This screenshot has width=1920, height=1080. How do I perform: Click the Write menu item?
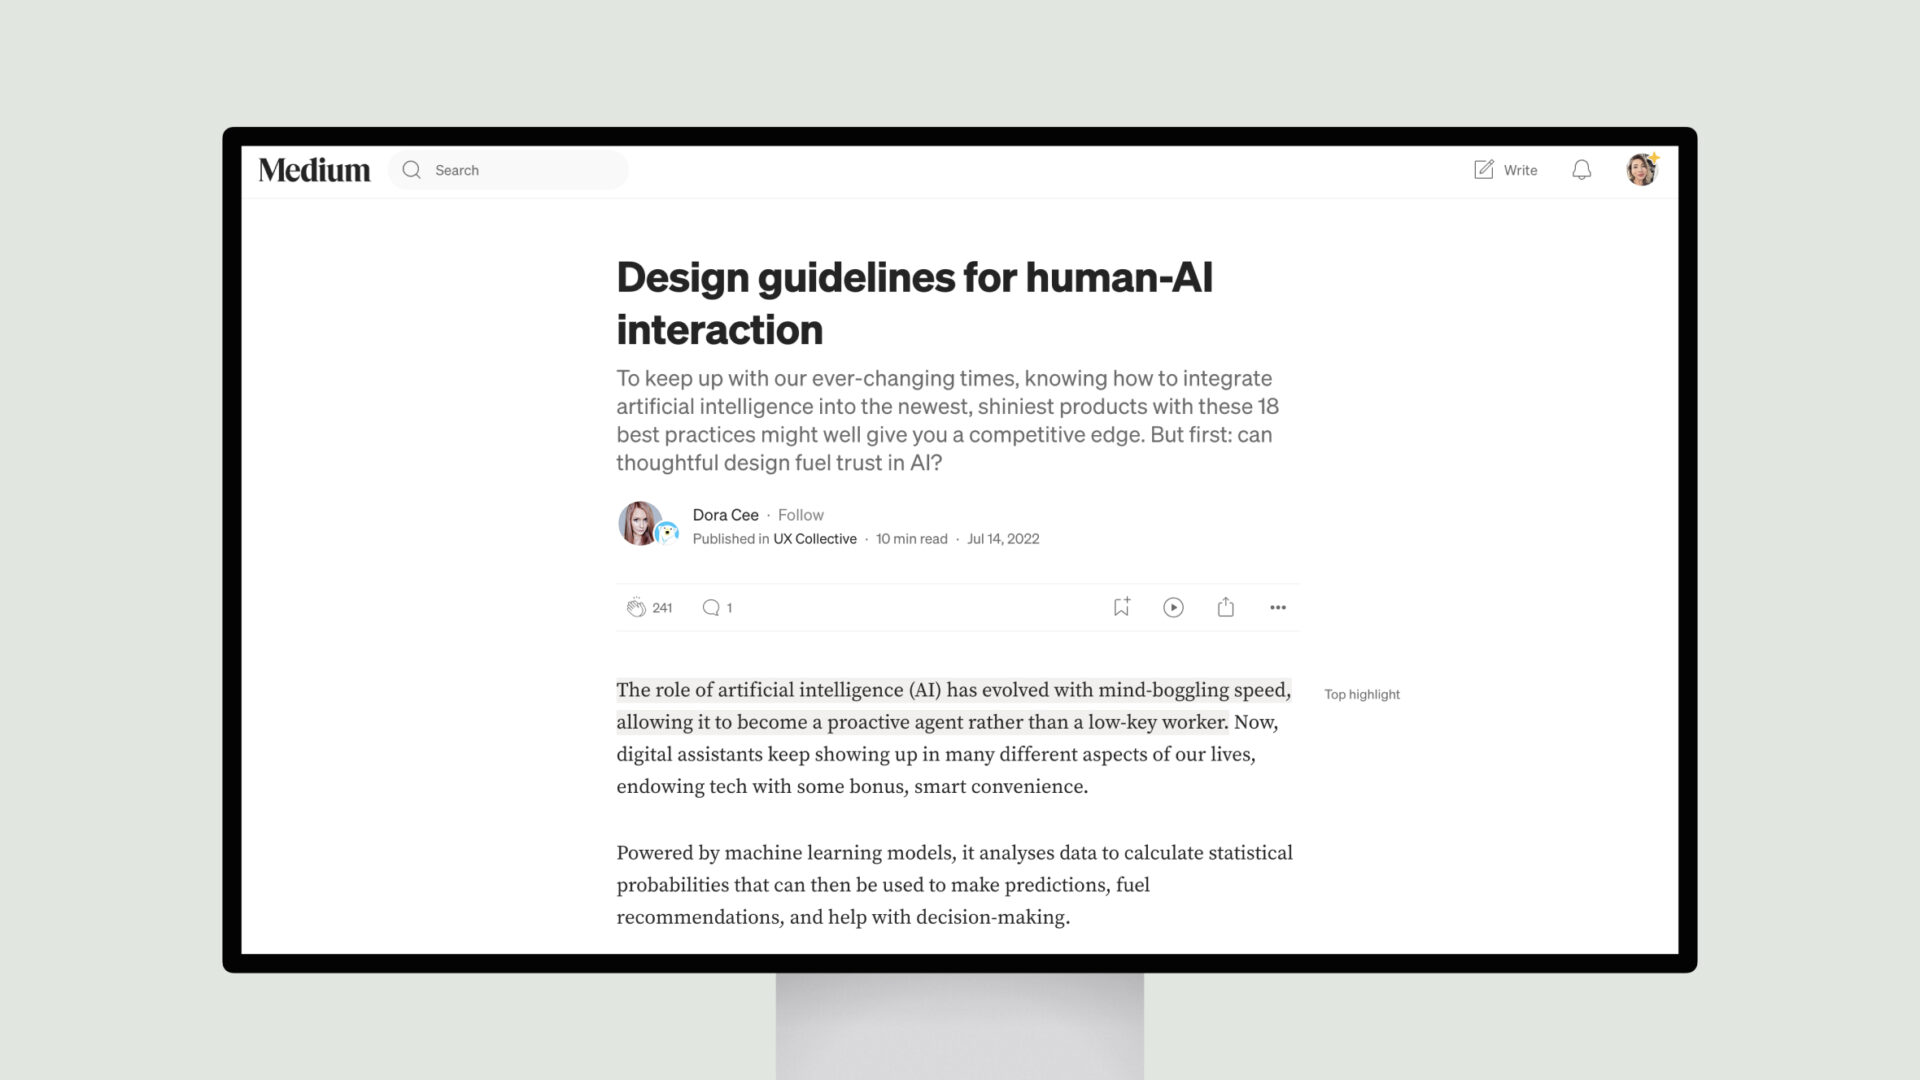point(1505,169)
